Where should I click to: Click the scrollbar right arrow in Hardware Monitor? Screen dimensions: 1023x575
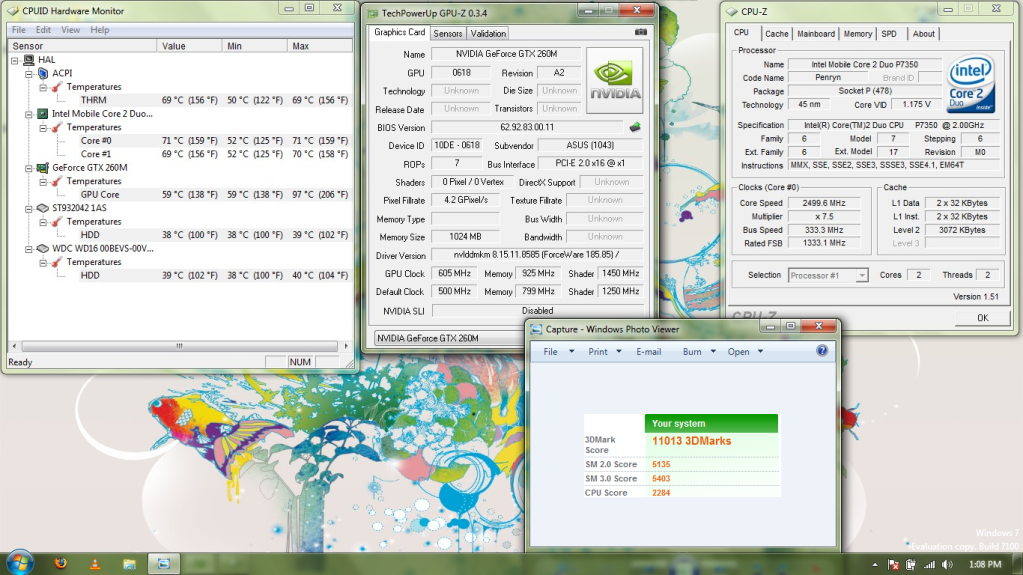[x=346, y=346]
